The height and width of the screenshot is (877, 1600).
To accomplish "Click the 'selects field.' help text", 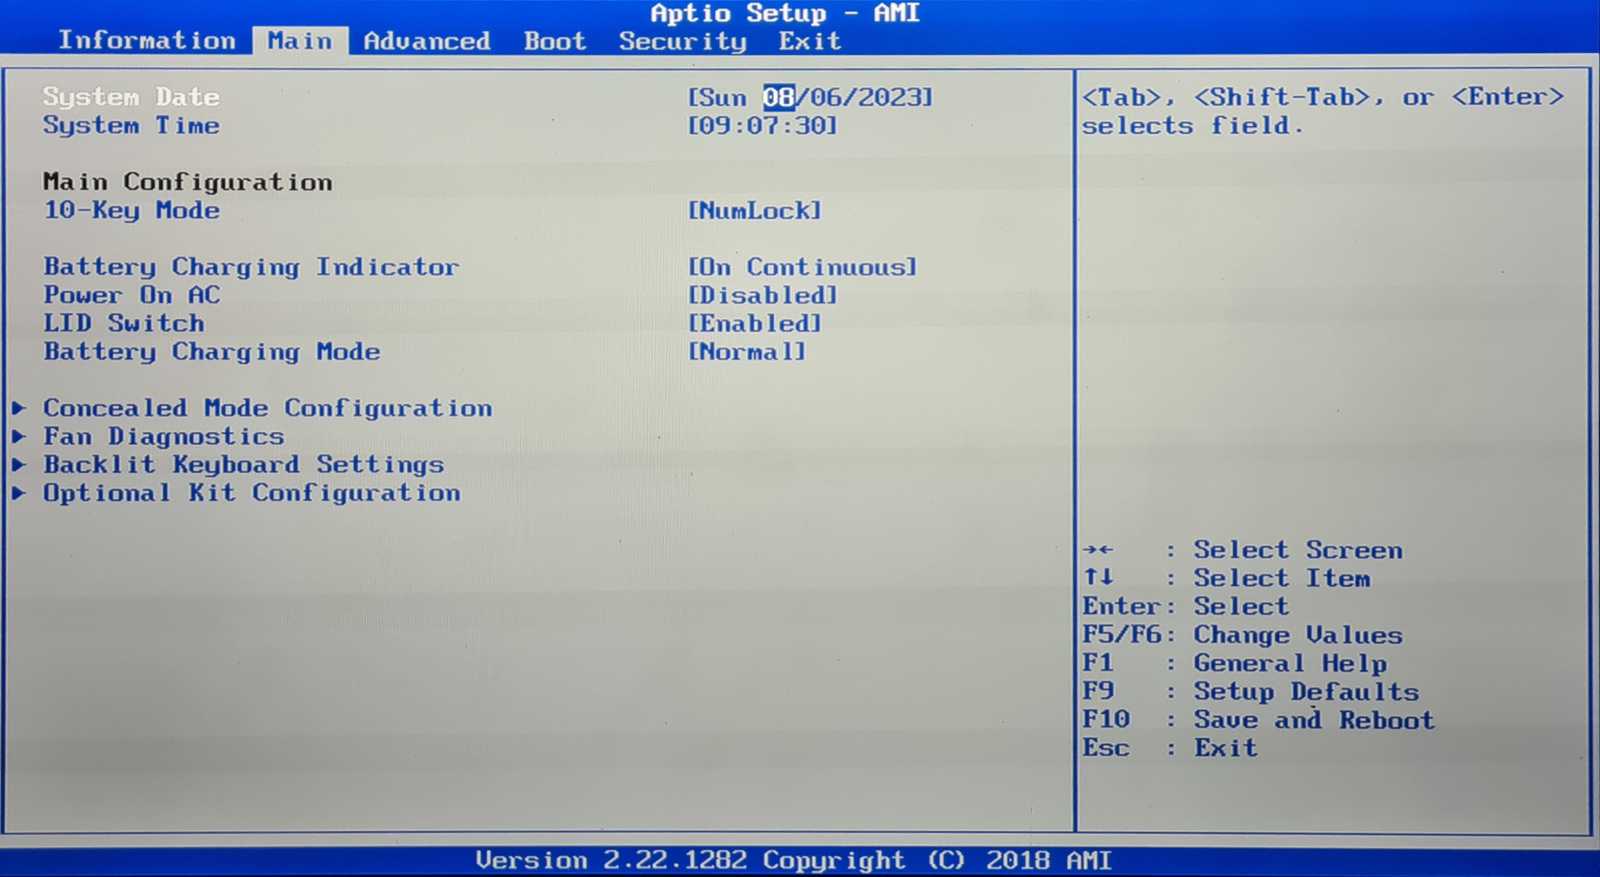I will (1193, 126).
